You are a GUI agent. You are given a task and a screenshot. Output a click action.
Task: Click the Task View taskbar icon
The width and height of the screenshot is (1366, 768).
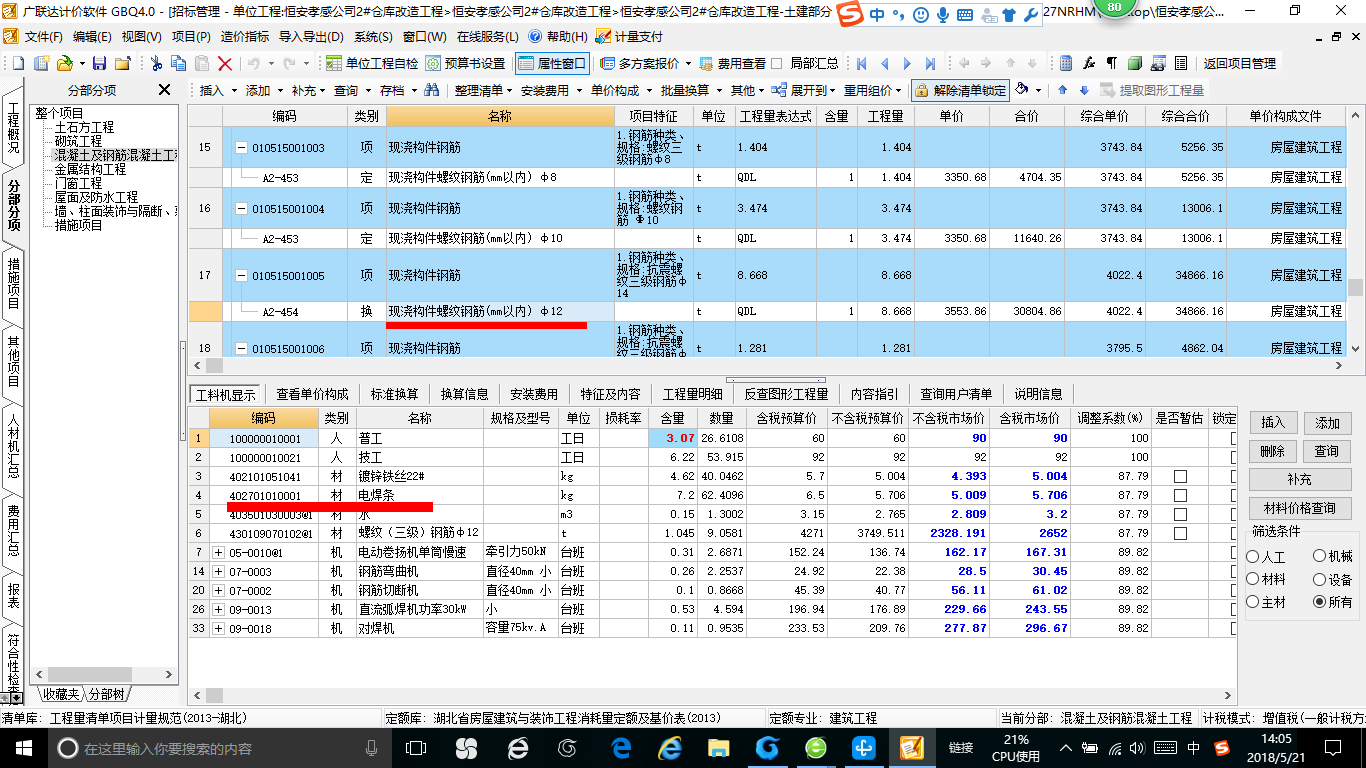(416, 748)
